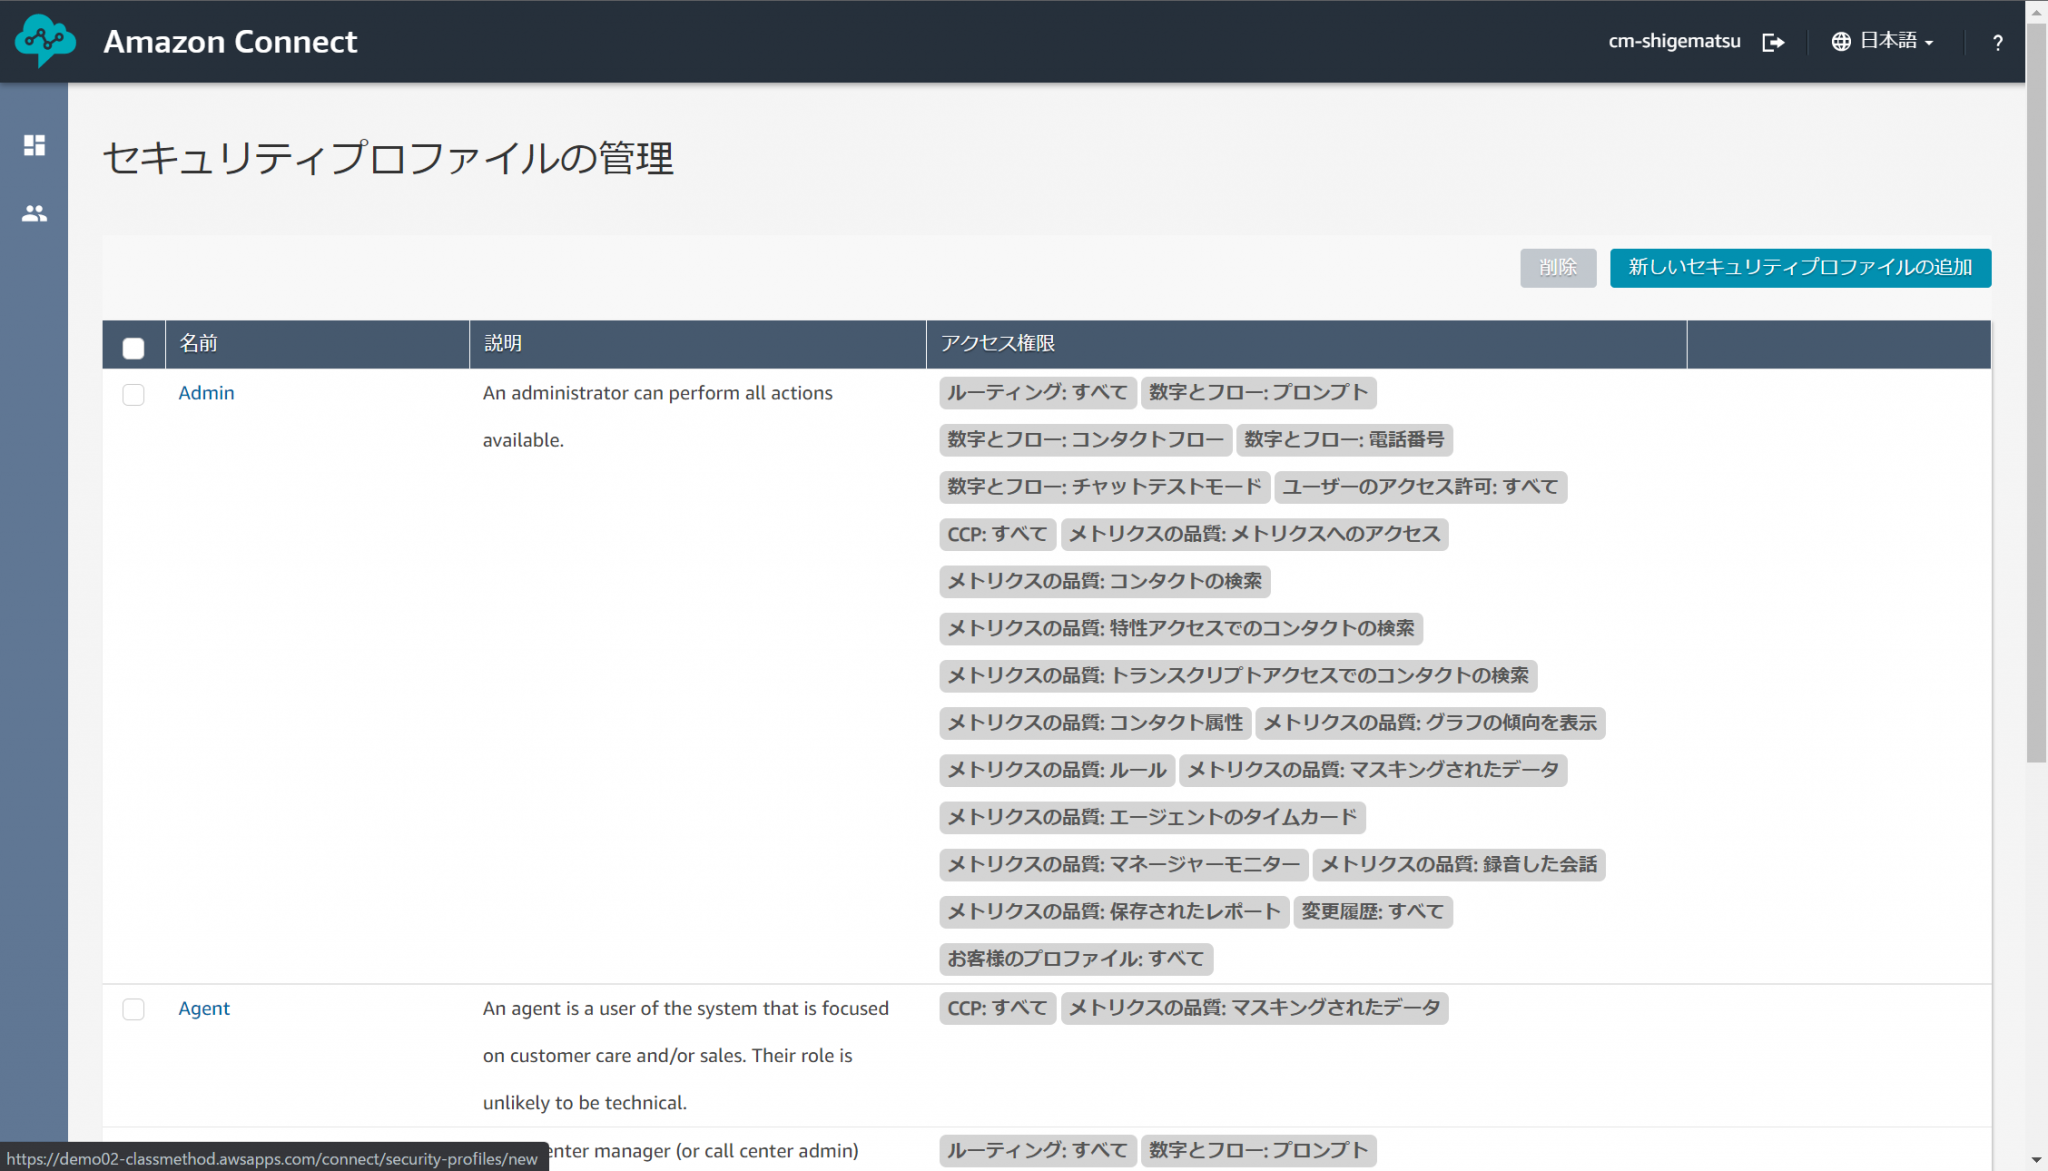2048x1171 pixels.
Task: Click the globe language icon
Action: click(x=1840, y=42)
